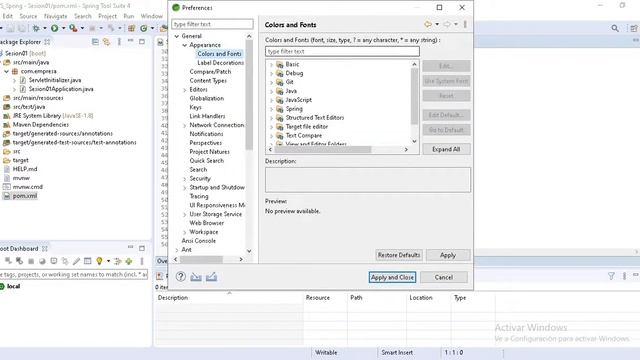The image size is (640, 360).
Task: Click the Forward arrow in Preferences header
Action: [x=447, y=24]
